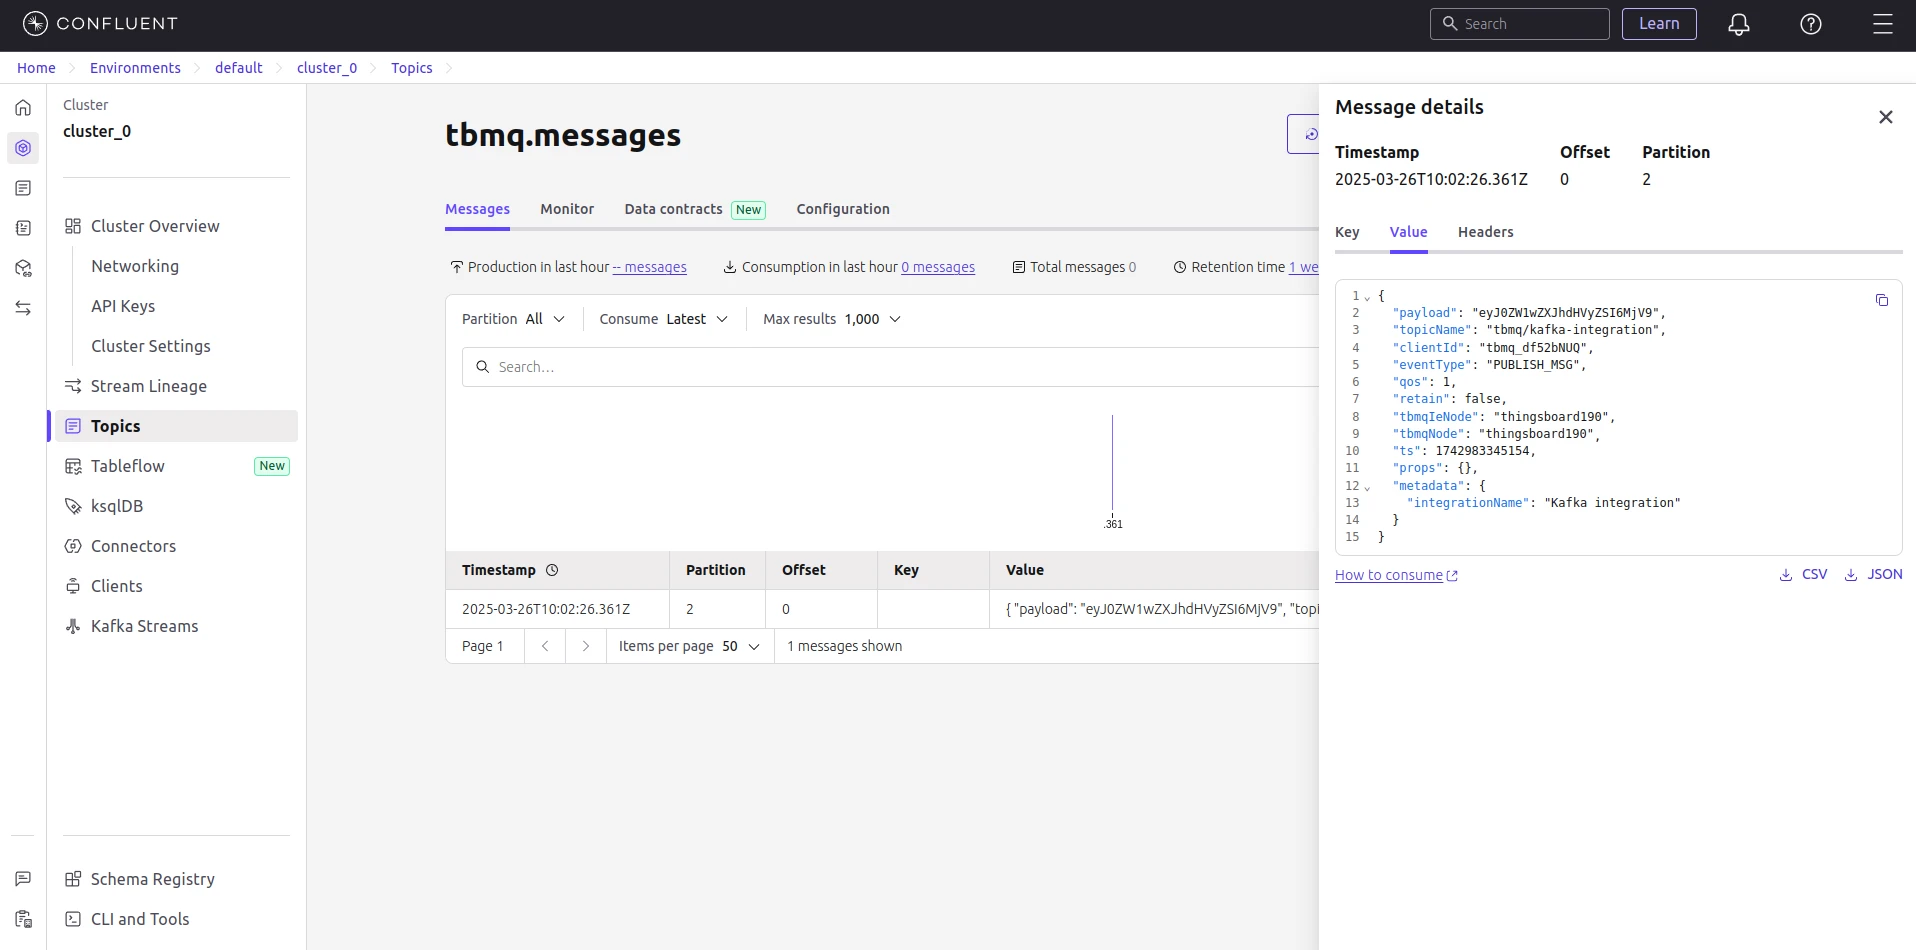Click the messages search field

tap(890, 367)
